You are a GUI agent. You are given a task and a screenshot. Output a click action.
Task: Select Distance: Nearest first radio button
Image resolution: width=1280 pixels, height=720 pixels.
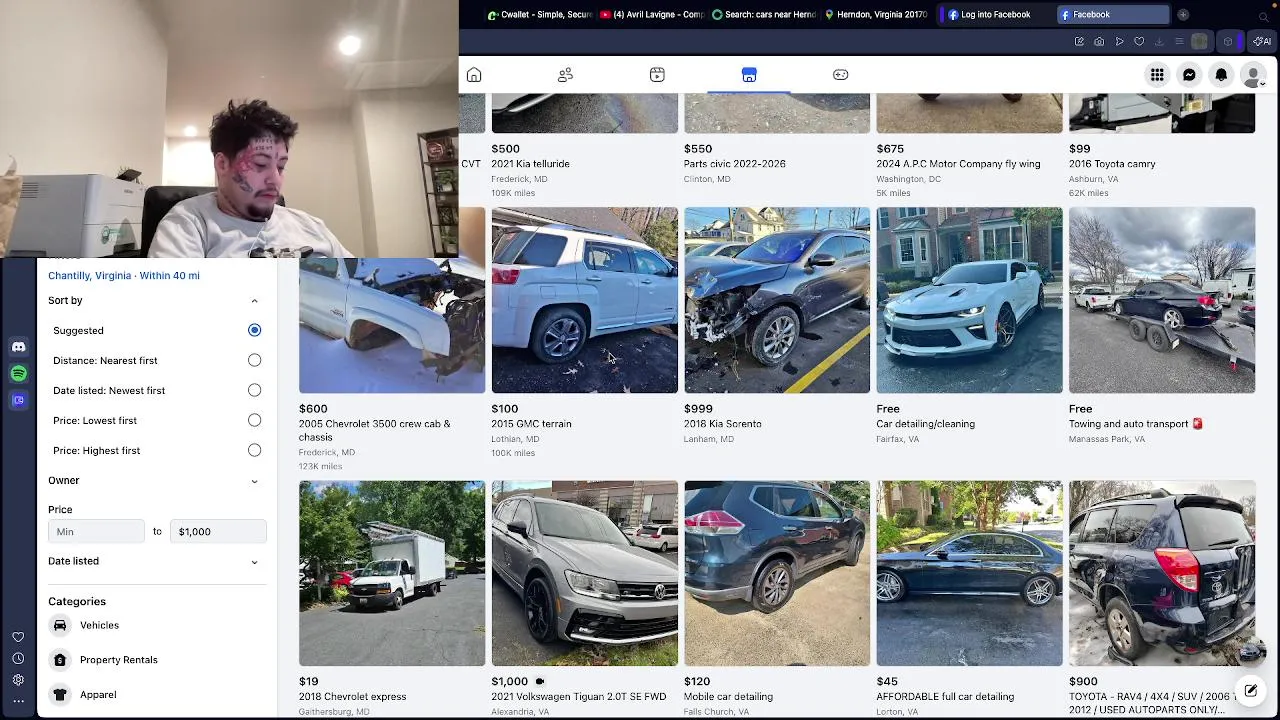click(x=254, y=360)
